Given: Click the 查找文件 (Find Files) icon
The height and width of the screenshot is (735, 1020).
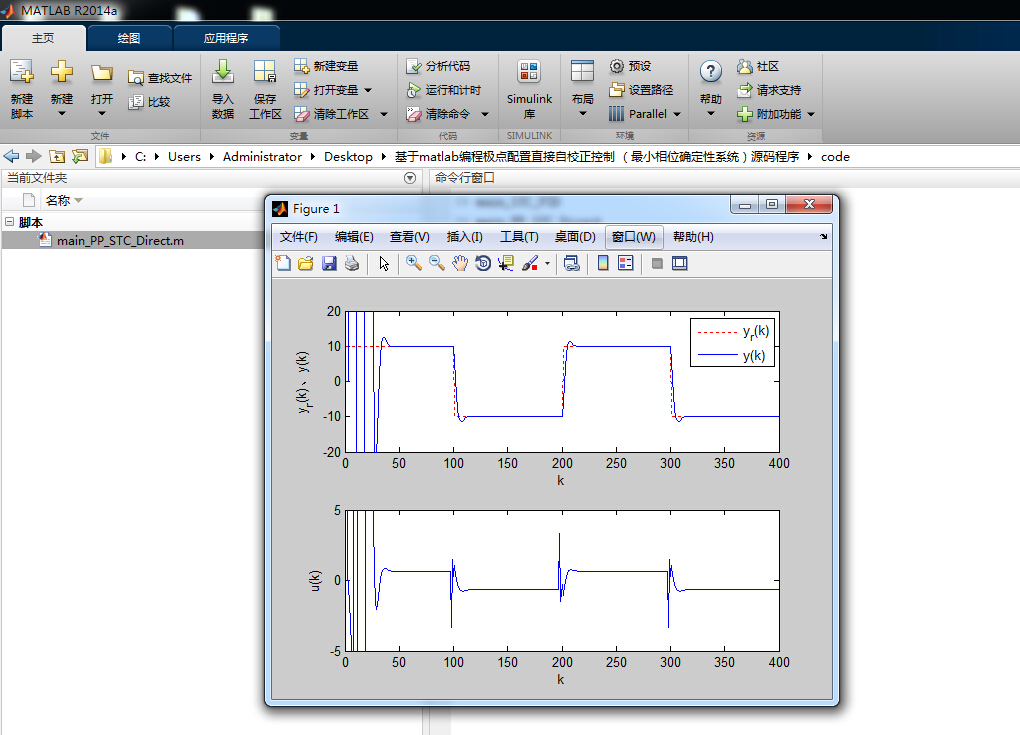Looking at the screenshot, I should point(135,78).
